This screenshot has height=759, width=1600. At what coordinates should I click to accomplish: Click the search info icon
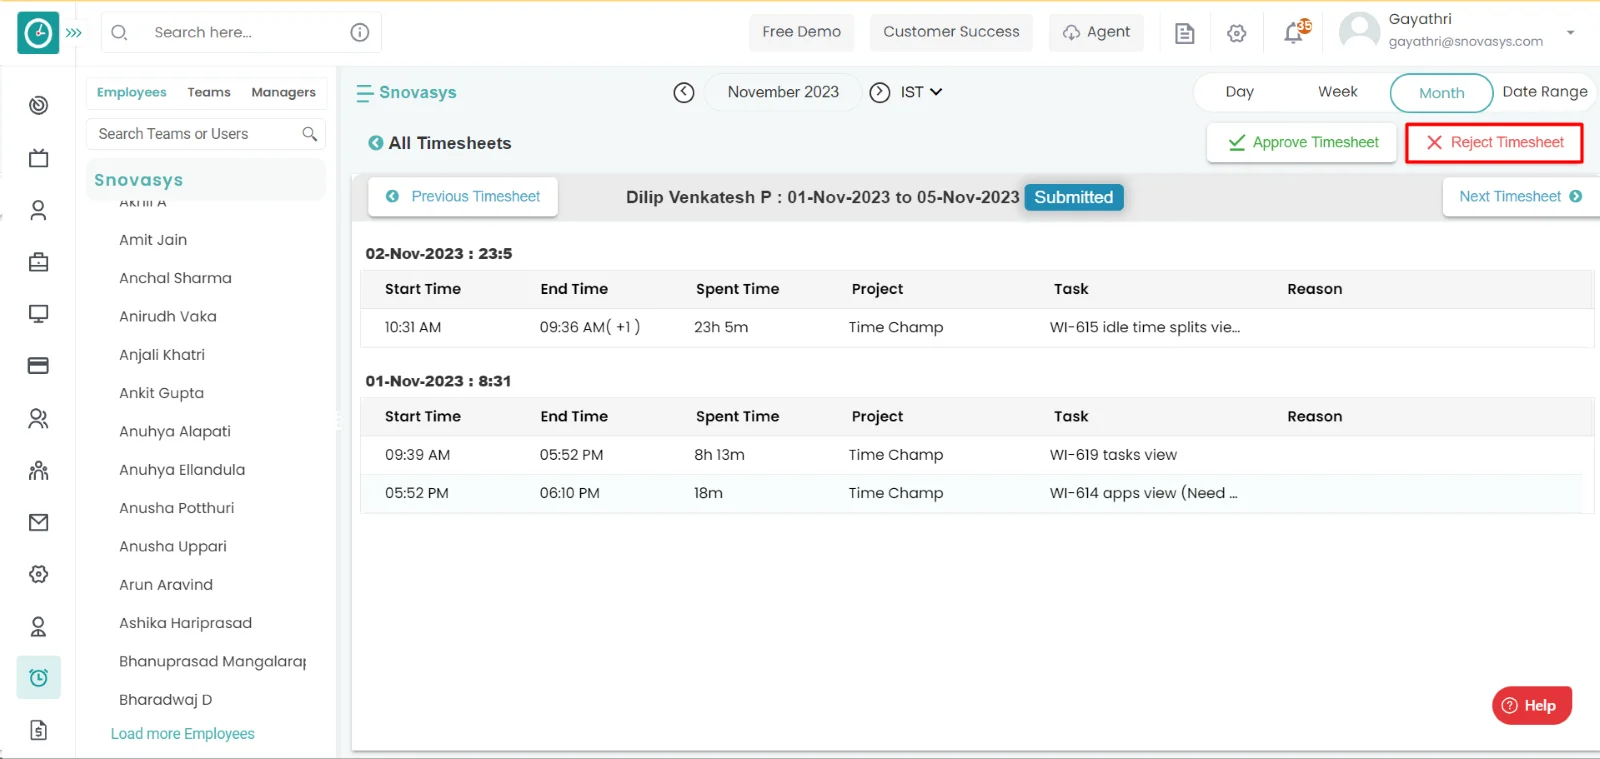point(360,33)
